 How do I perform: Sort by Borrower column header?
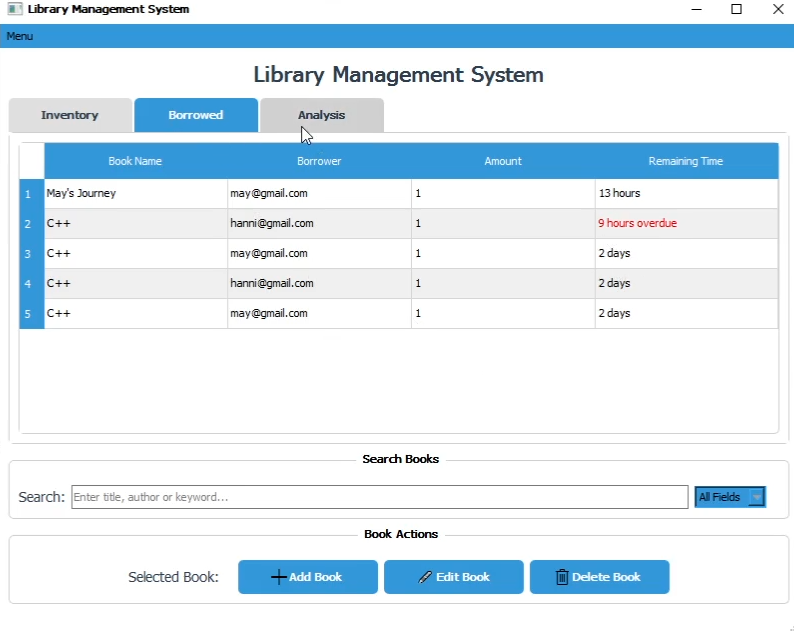tap(319, 161)
